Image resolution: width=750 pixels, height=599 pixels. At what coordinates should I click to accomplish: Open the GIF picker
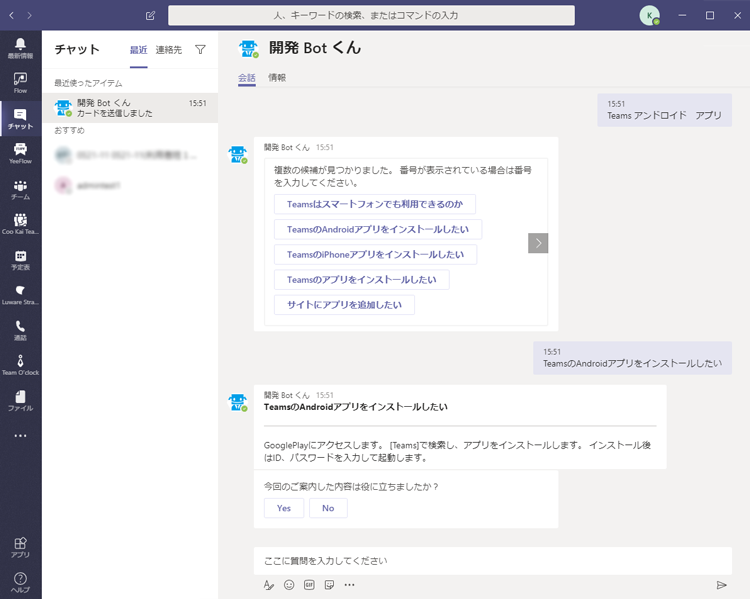pos(309,585)
